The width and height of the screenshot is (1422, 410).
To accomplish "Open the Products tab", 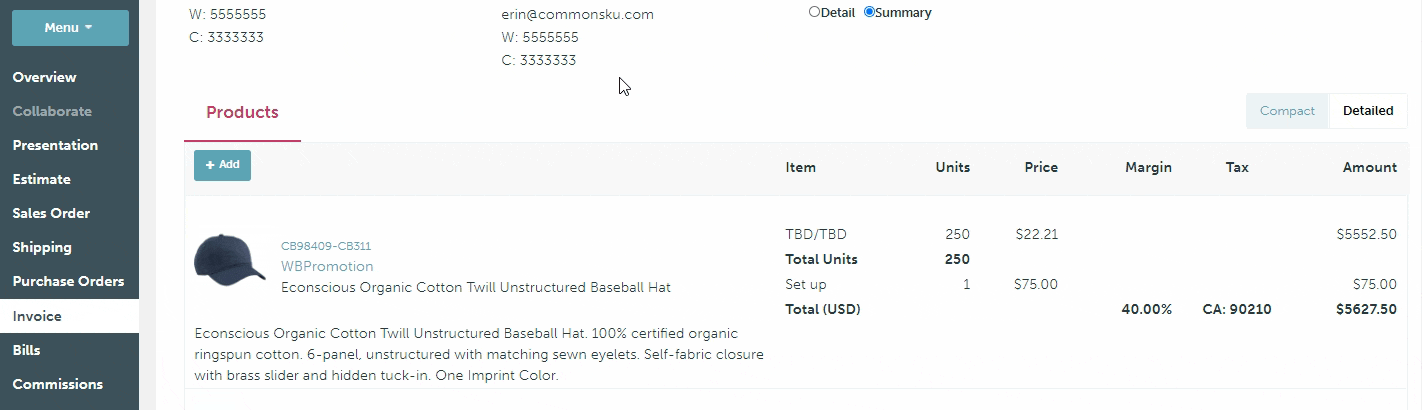I will [x=242, y=112].
